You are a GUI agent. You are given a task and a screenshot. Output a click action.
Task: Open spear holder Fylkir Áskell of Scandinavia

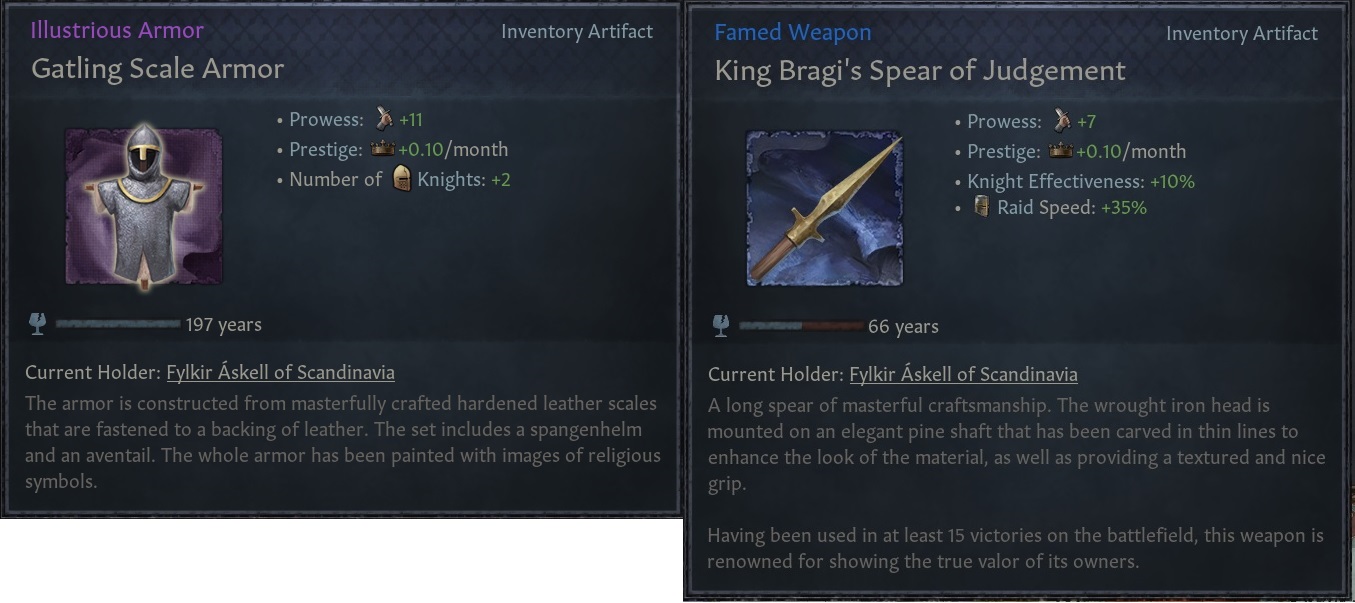(963, 375)
